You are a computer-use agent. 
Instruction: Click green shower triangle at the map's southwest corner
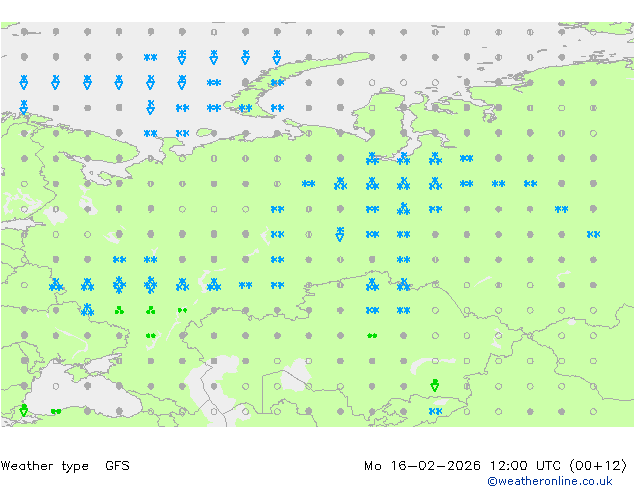pyautogui.click(x=24, y=410)
